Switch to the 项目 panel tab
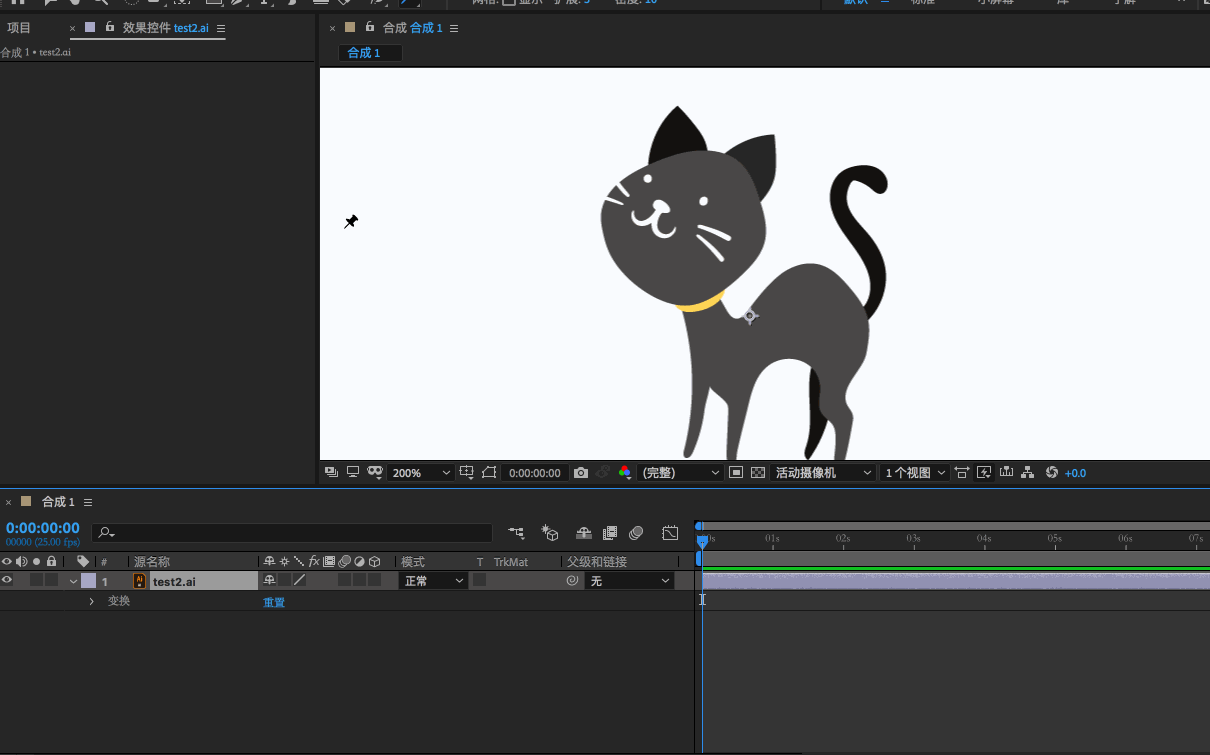The image size is (1210, 755). click(19, 28)
